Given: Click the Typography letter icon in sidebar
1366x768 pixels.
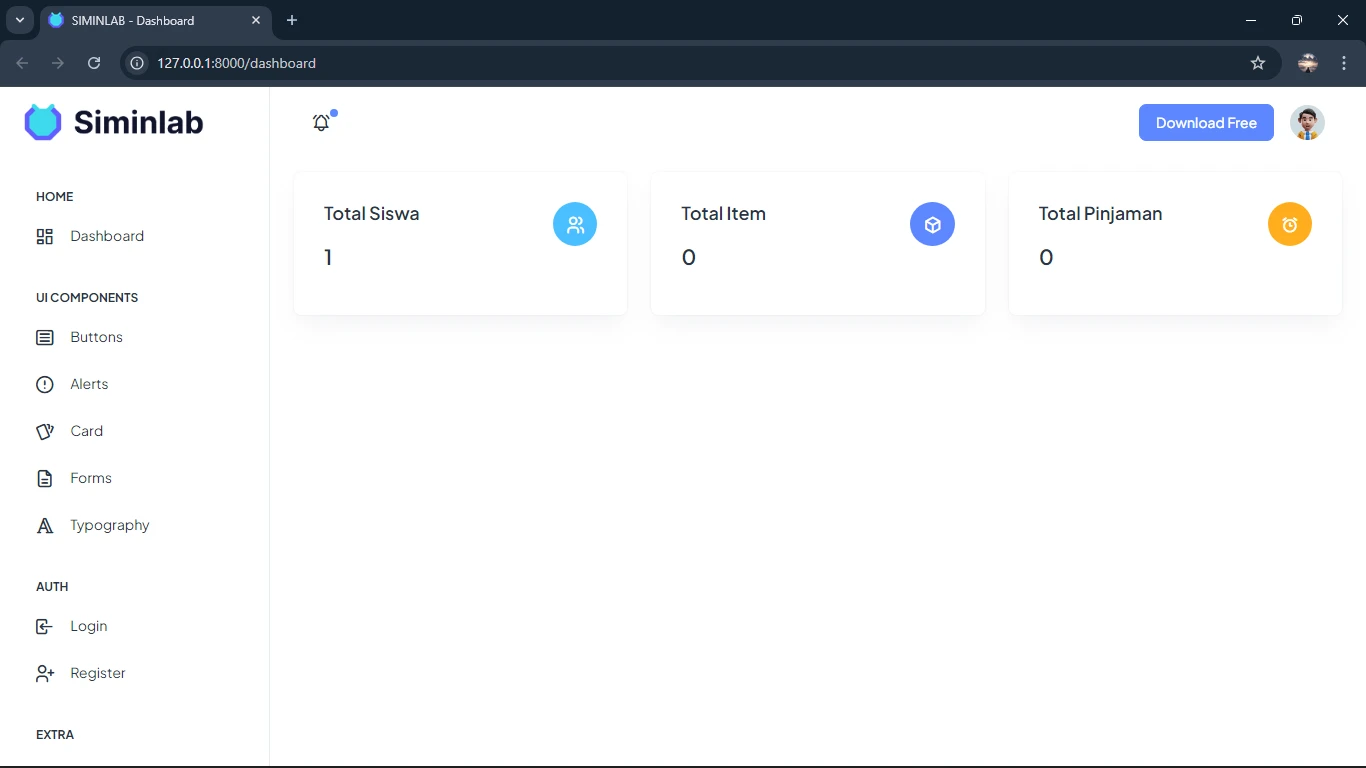Looking at the screenshot, I should pos(45,526).
